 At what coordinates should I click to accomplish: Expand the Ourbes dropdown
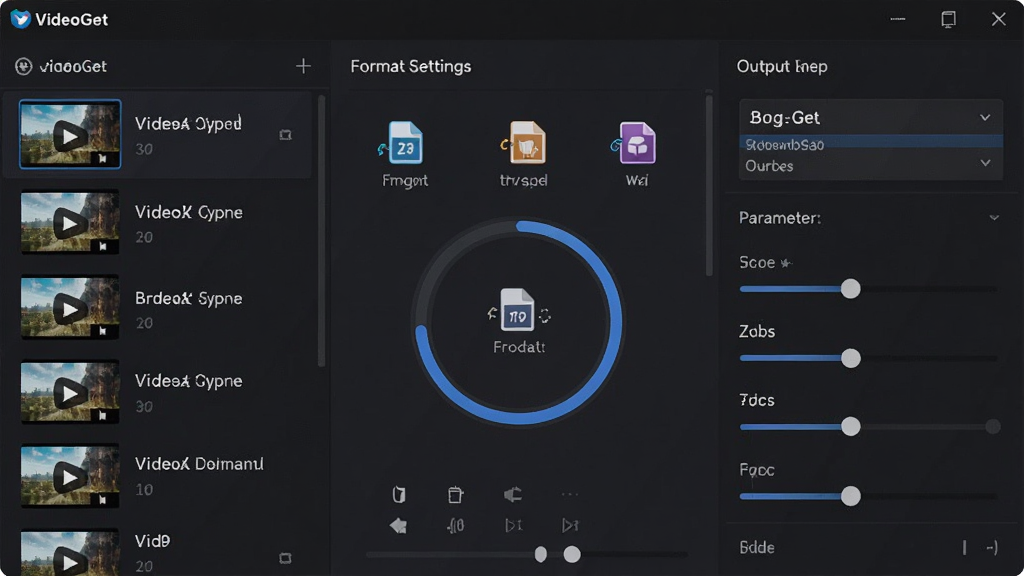tap(871, 166)
